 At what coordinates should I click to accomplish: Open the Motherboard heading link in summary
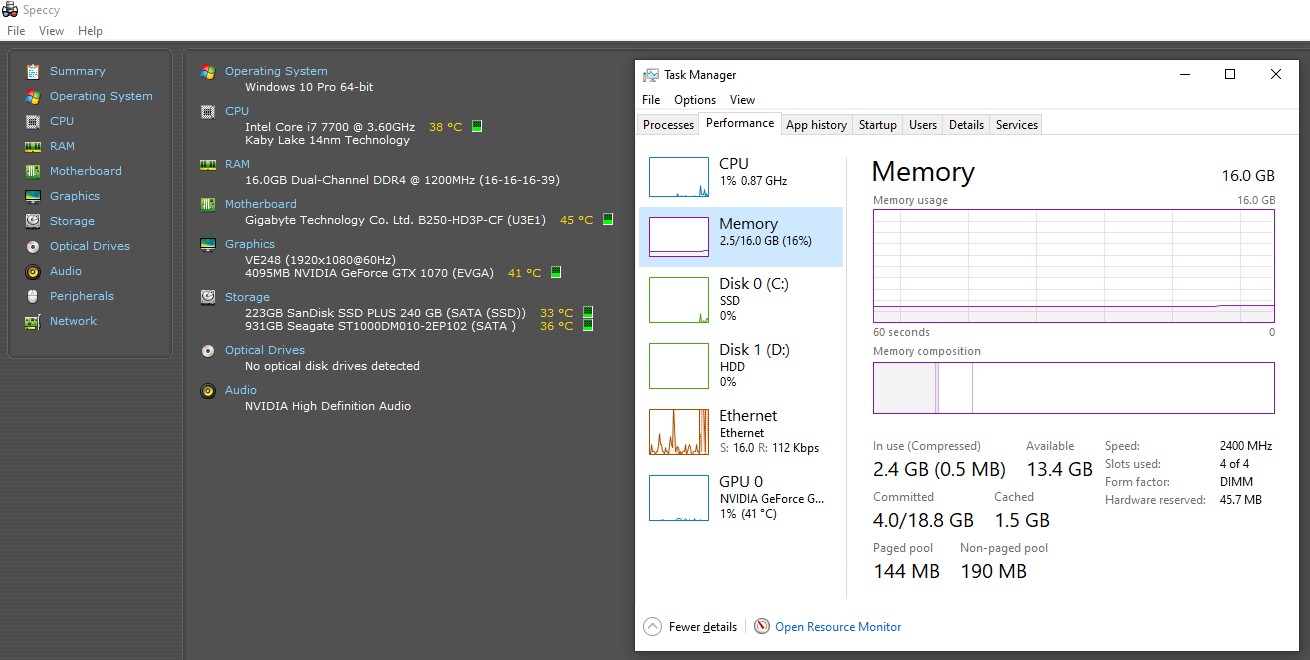pyautogui.click(x=261, y=204)
